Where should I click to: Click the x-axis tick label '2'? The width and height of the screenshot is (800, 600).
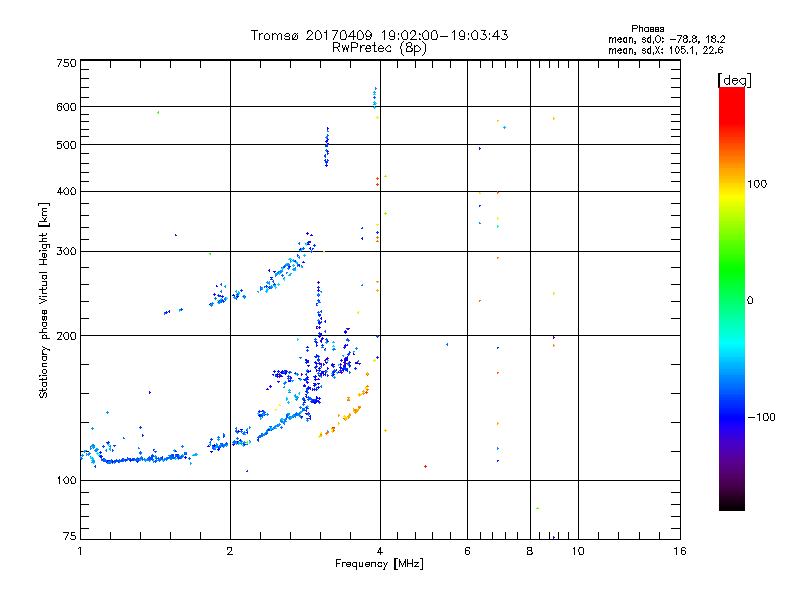[230, 551]
